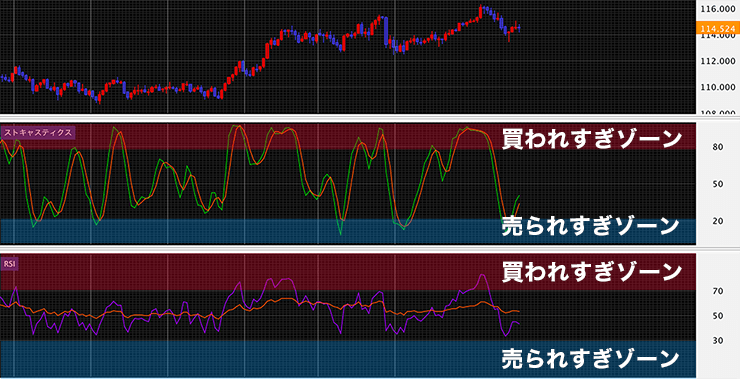Click the RSI 30 level label

[718, 340]
